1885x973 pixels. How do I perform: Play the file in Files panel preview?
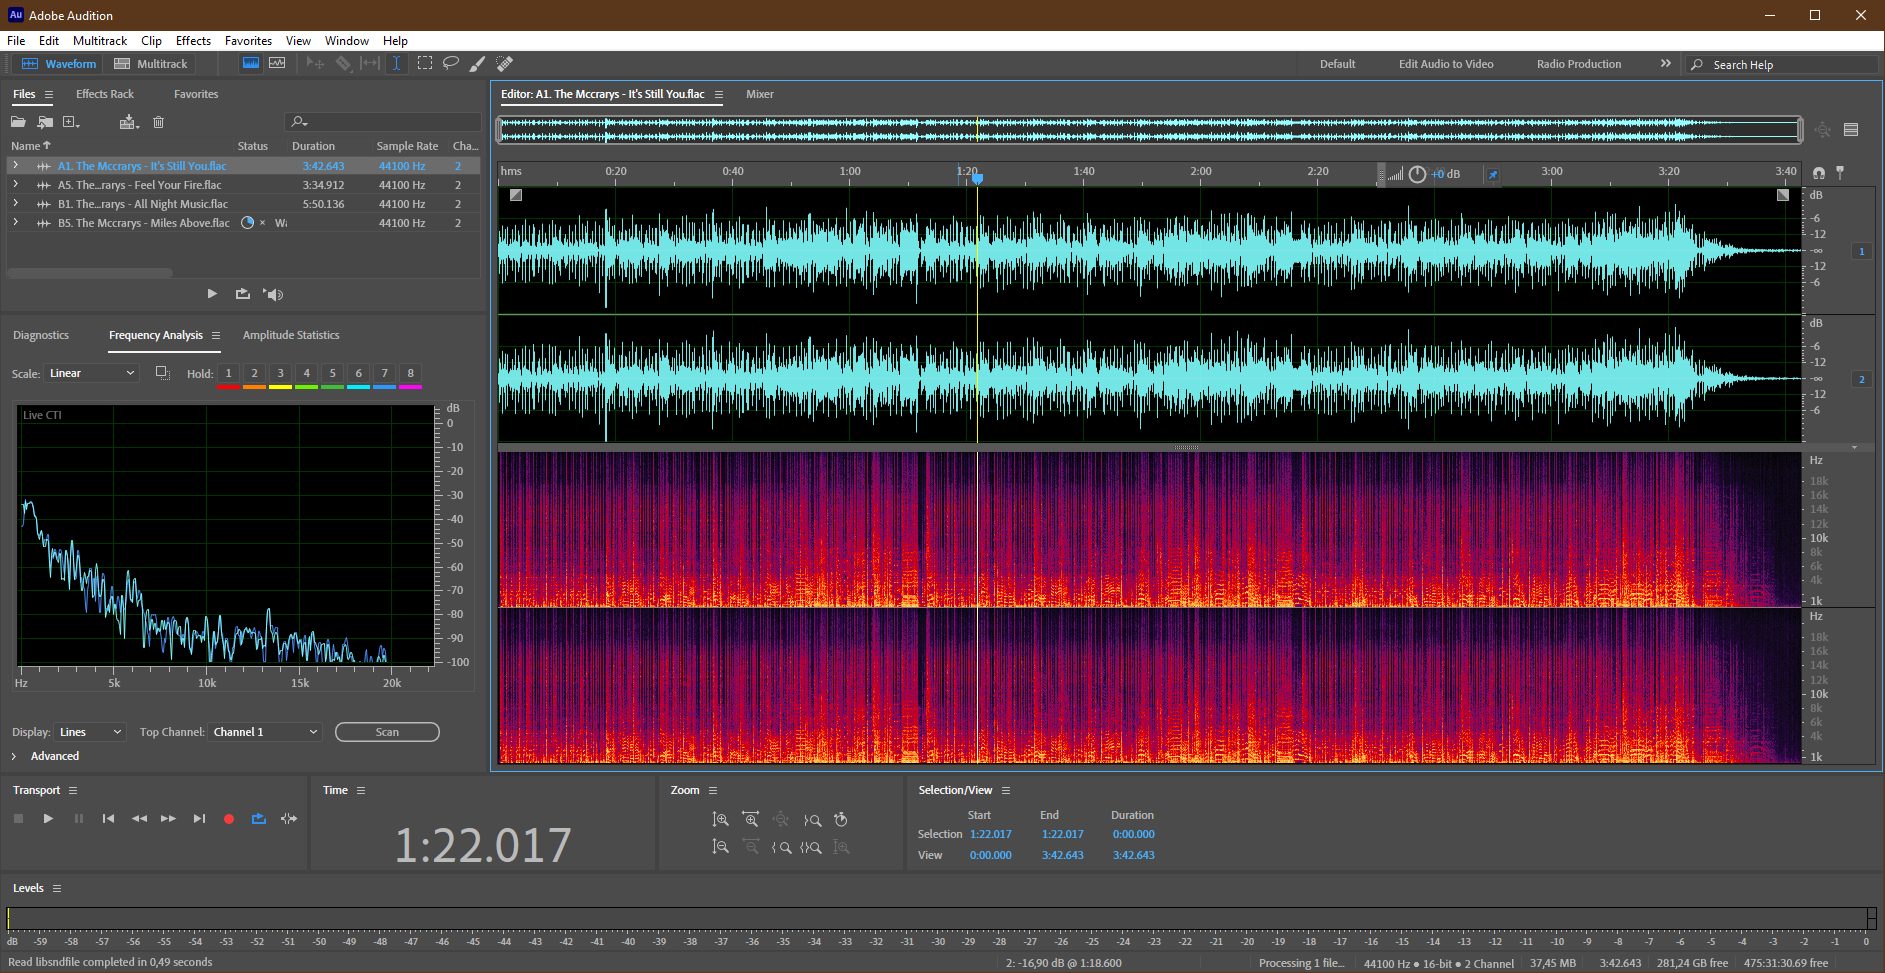pos(212,294)
